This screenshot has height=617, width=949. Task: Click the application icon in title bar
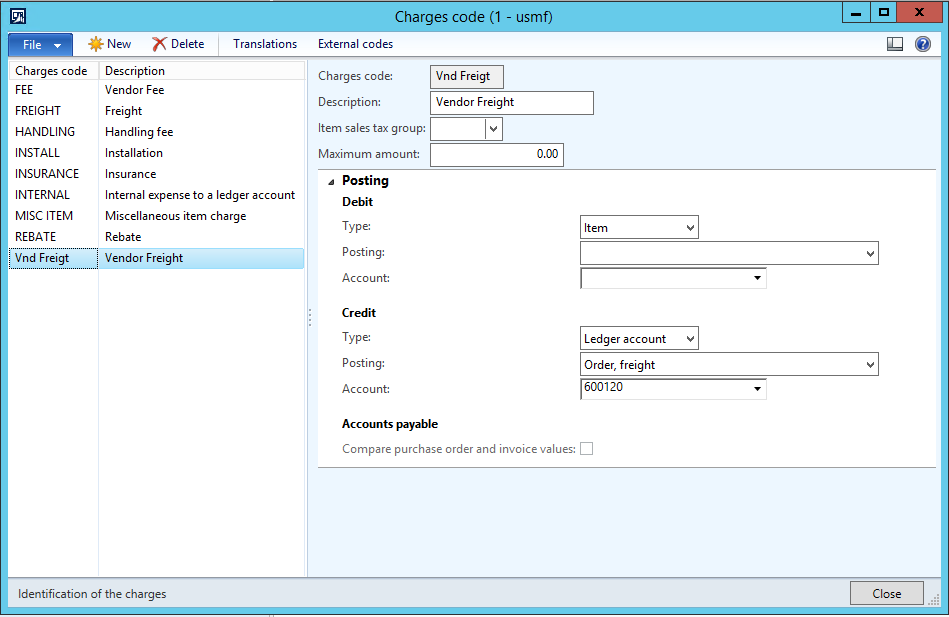click(18, 16)
